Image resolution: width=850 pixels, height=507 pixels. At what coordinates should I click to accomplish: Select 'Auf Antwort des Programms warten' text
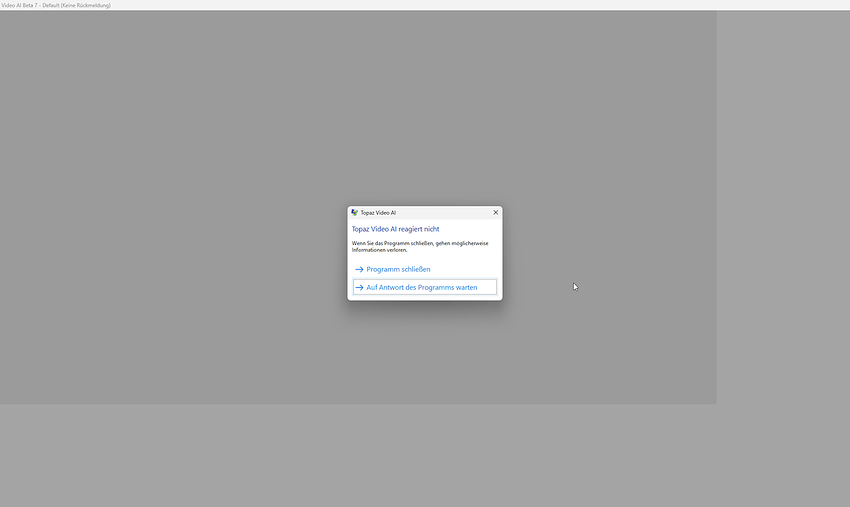(x=421, y=288)
